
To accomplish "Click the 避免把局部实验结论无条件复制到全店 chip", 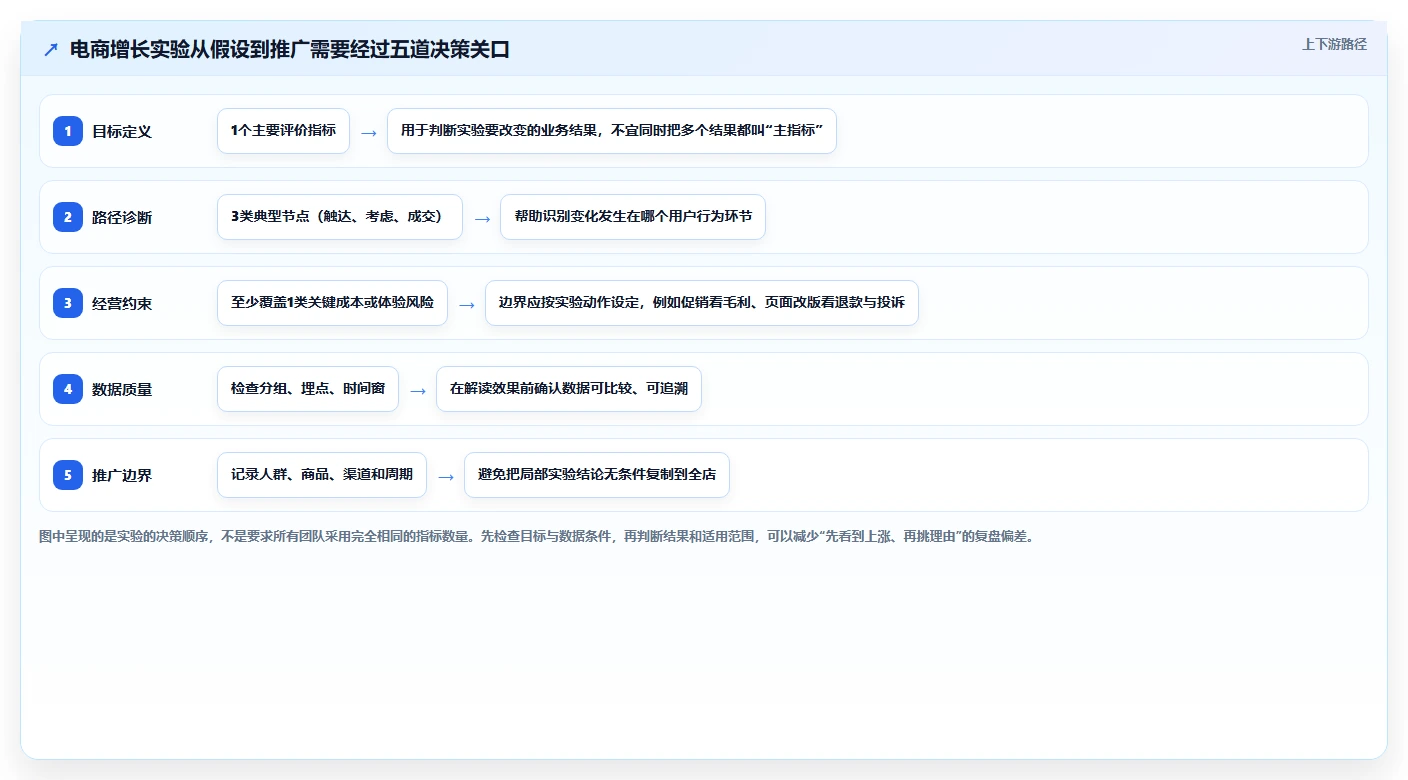I will click(597, 475).
